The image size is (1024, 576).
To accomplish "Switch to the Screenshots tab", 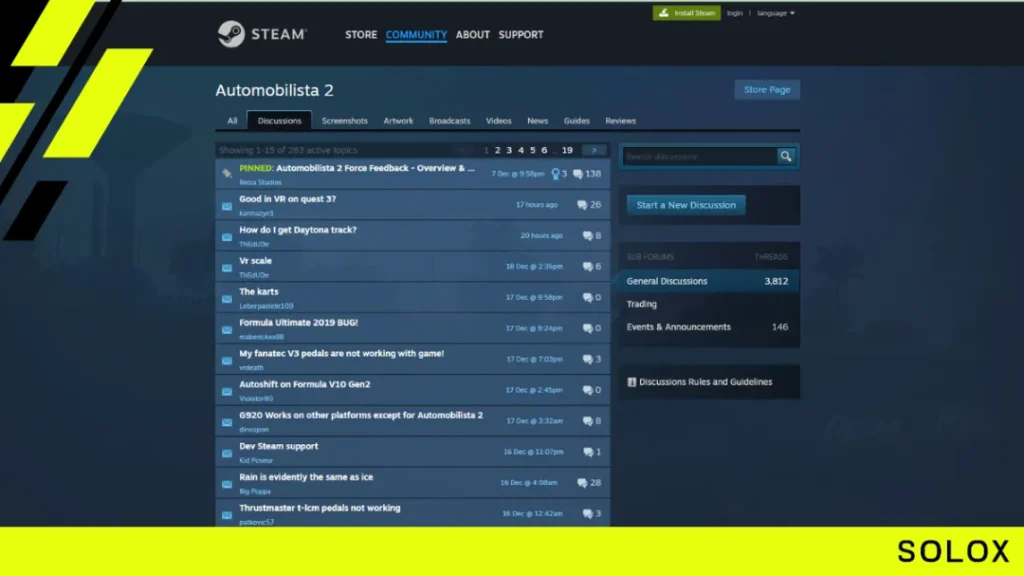I will point(344,121).
